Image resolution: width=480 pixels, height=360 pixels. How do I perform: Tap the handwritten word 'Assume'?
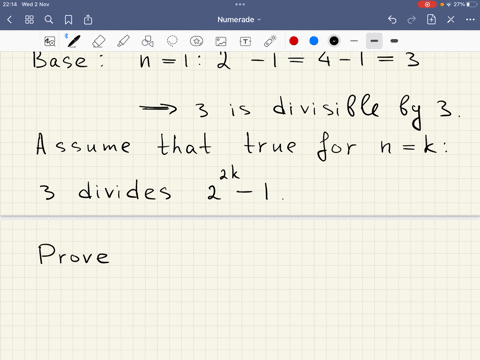tap(83, 144)
